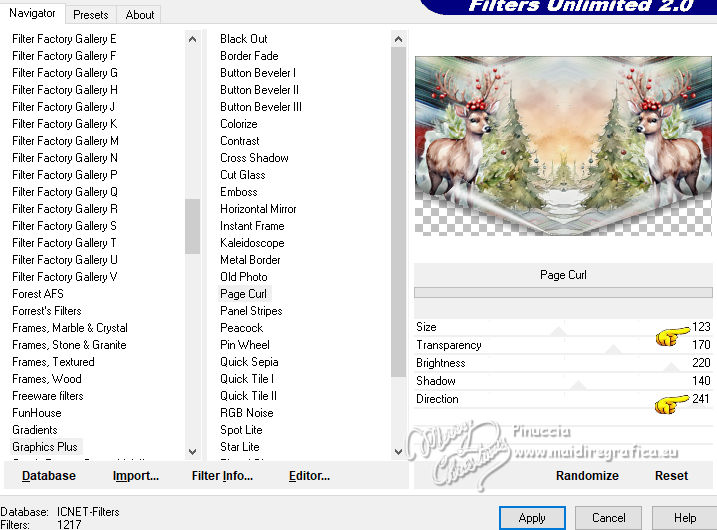Viewport: 717px width, 530px height.
Task: Click the Page Curl preview image
Action: click(563, 146)
